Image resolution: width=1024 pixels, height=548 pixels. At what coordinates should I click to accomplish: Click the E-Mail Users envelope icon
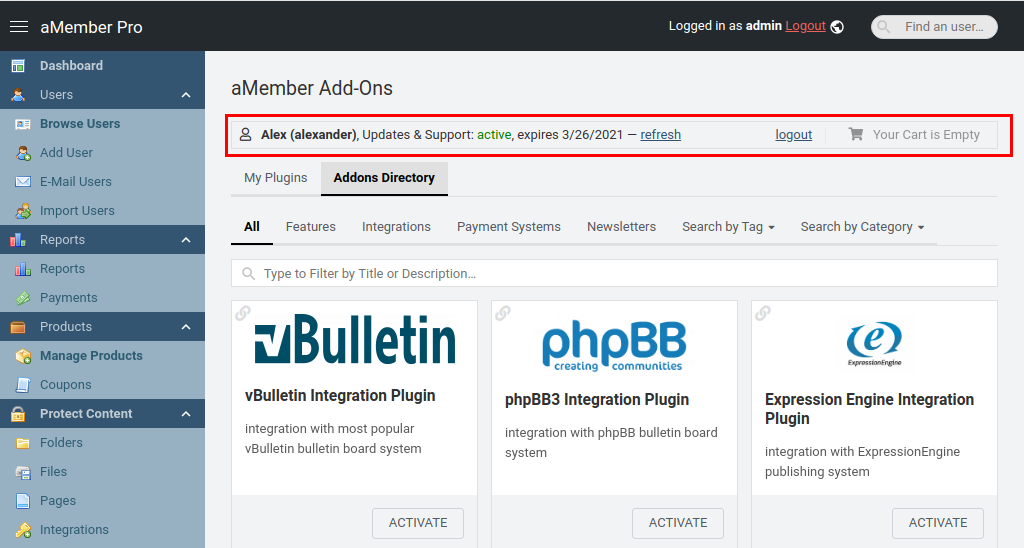pos(23,182)
